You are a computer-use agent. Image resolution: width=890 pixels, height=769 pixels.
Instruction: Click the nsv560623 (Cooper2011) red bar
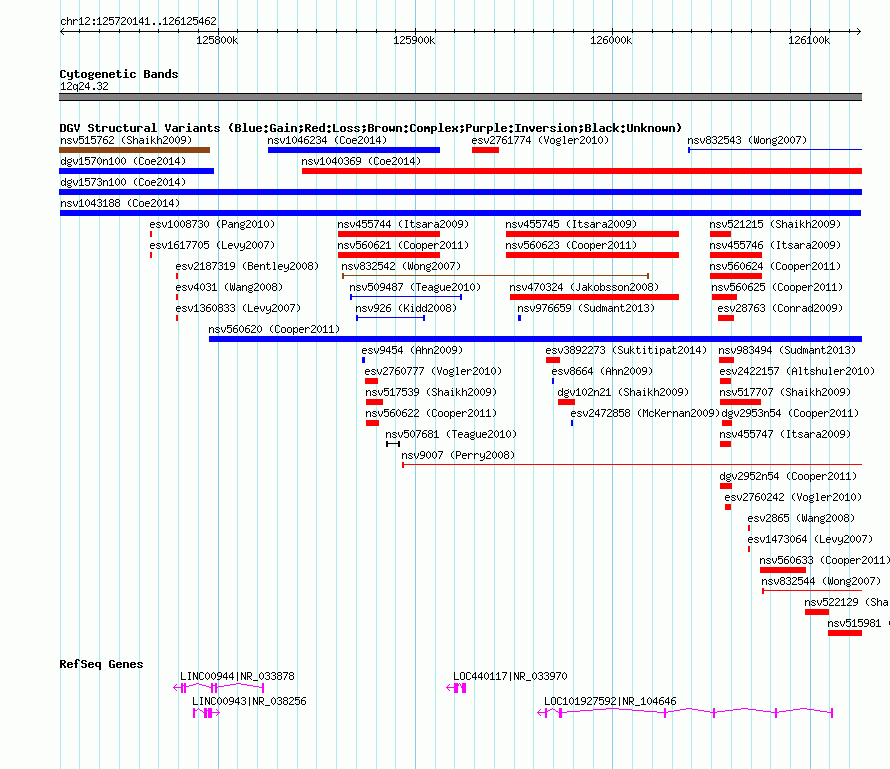pyautogui.click(x=592, y=255)
